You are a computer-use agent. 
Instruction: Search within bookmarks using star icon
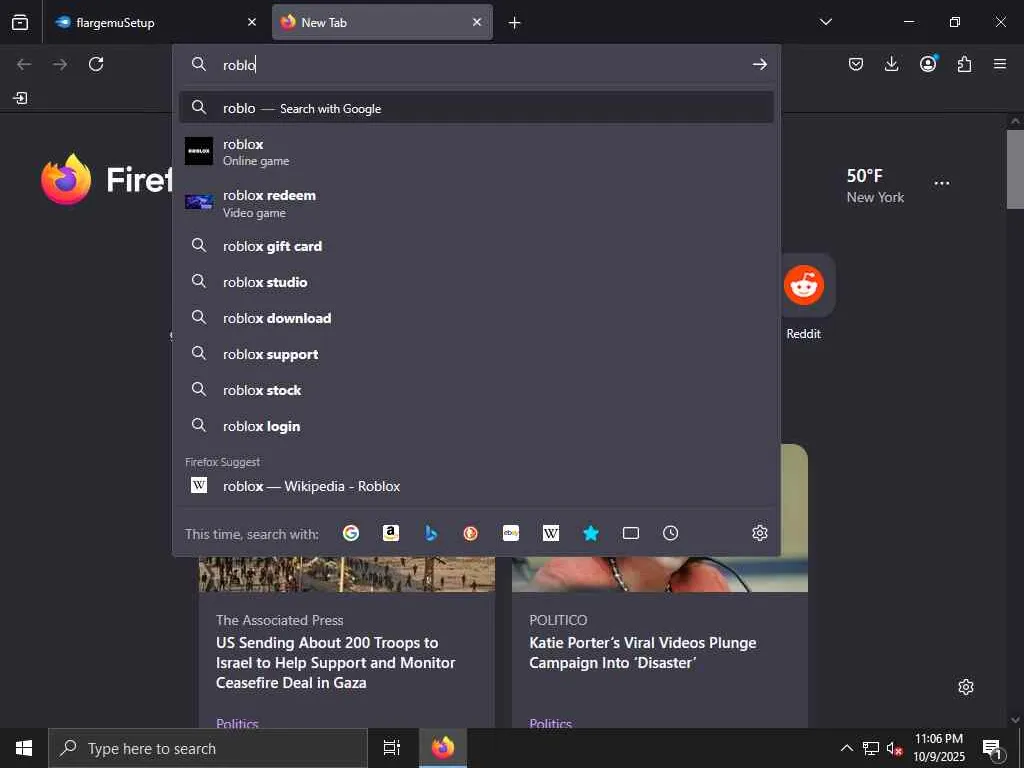(590, 534)
